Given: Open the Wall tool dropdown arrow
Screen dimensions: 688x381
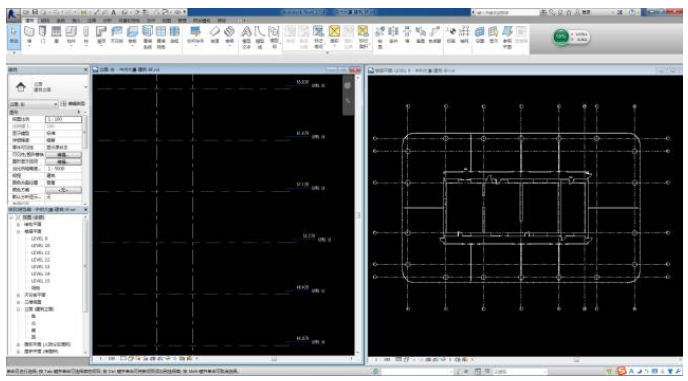Looking at the screenshot, I should click(29, 46).
